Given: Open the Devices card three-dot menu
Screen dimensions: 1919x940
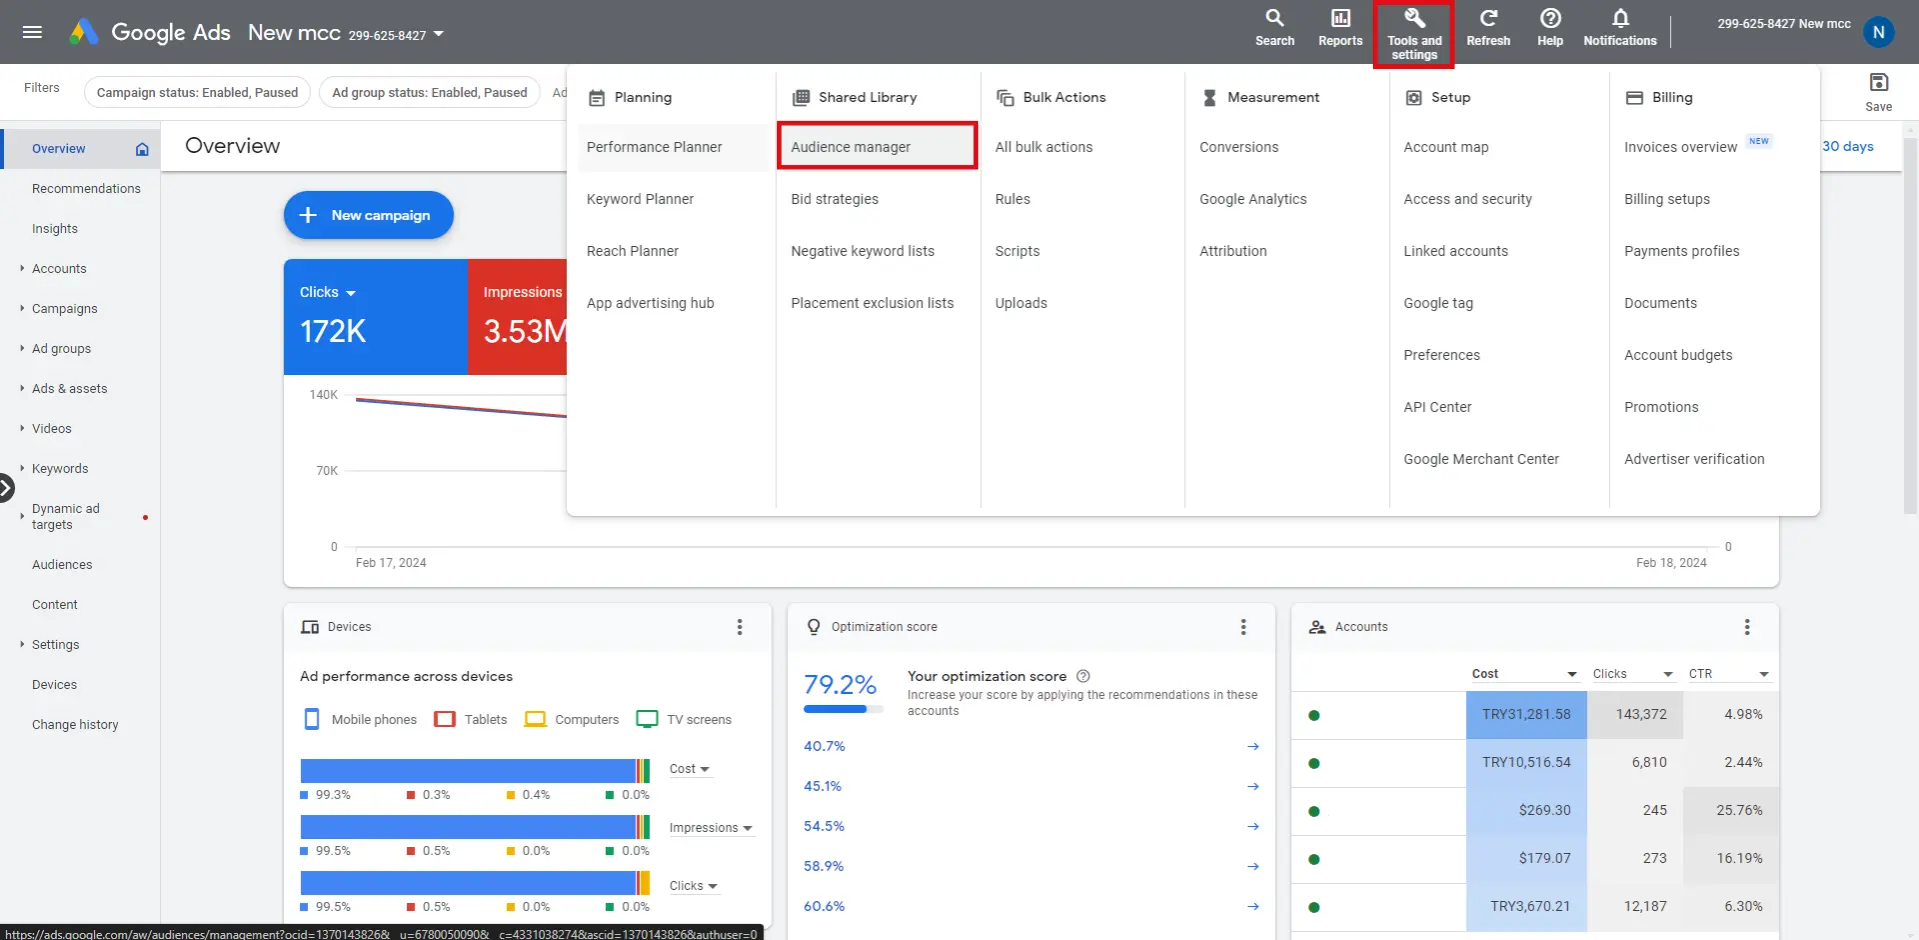Looking at the screenshot, I should (x=740, y=627).
